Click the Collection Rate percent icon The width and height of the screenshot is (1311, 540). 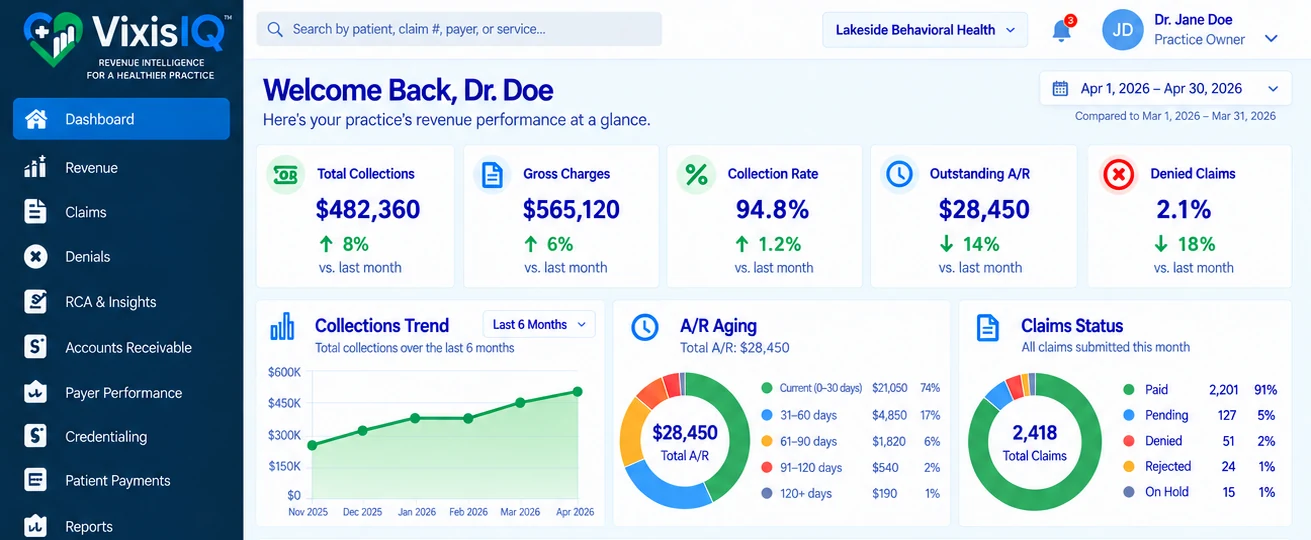point(696,174)
